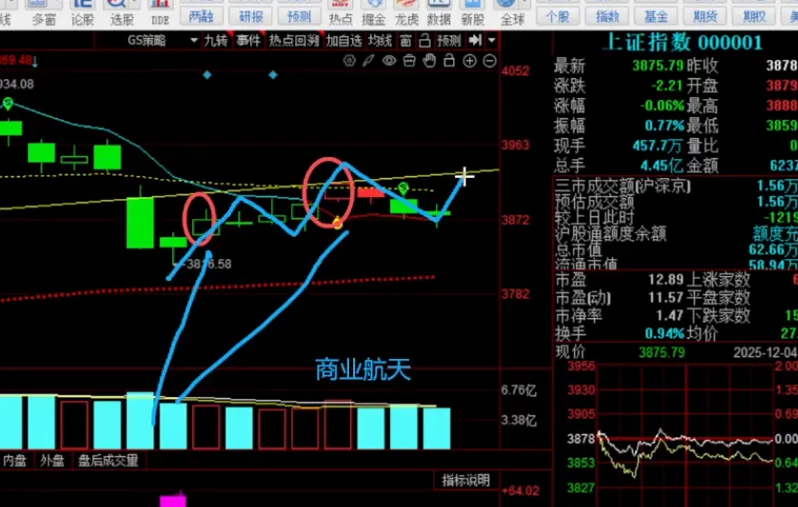Open the 两融 margin trading tab
The width and height of the screenshot is (798, 507).
coord(201,16)
